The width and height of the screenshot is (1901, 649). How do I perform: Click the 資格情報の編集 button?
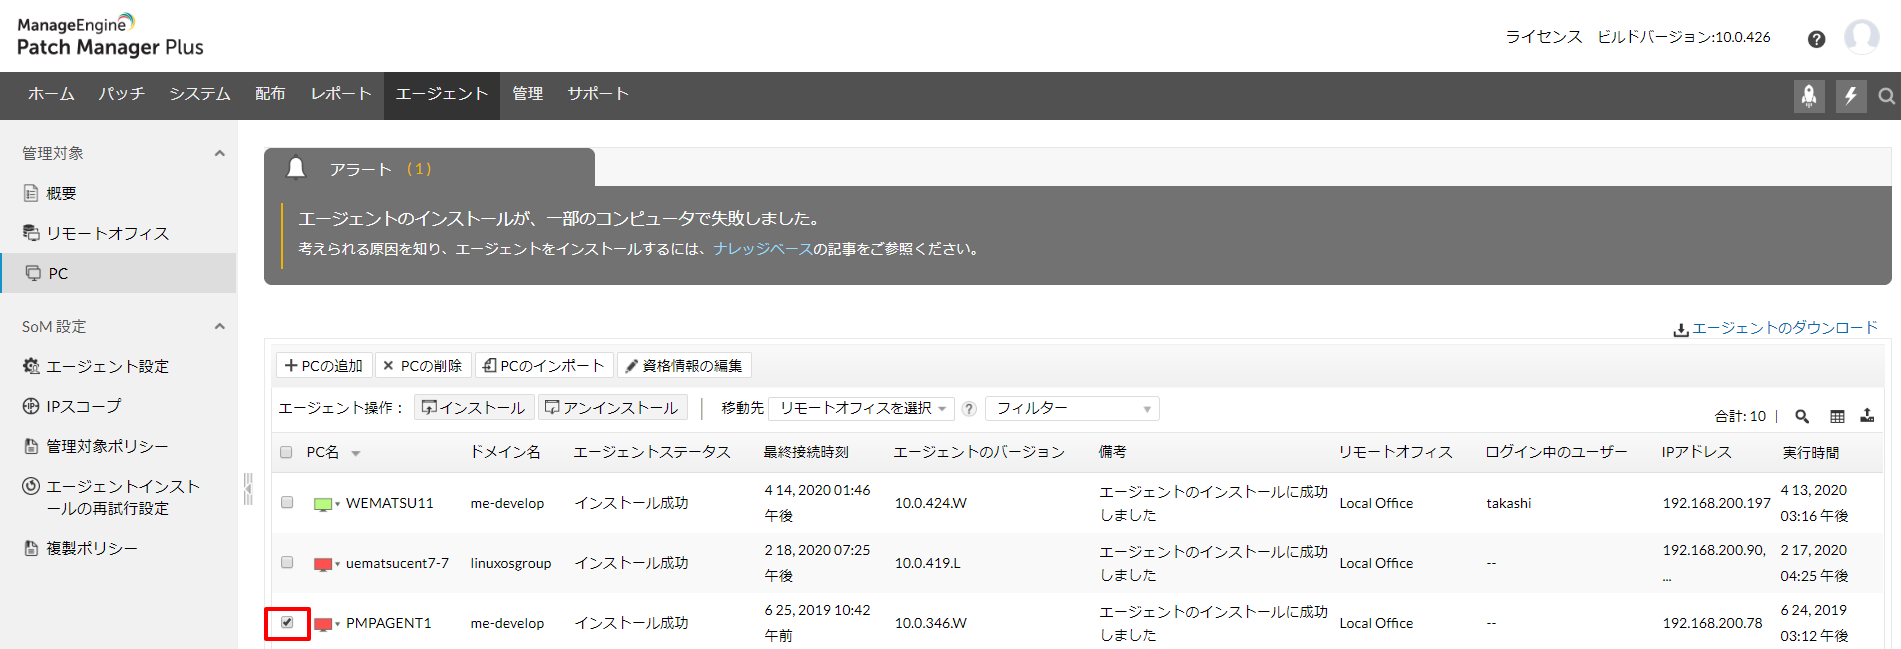tap(684, 366)
